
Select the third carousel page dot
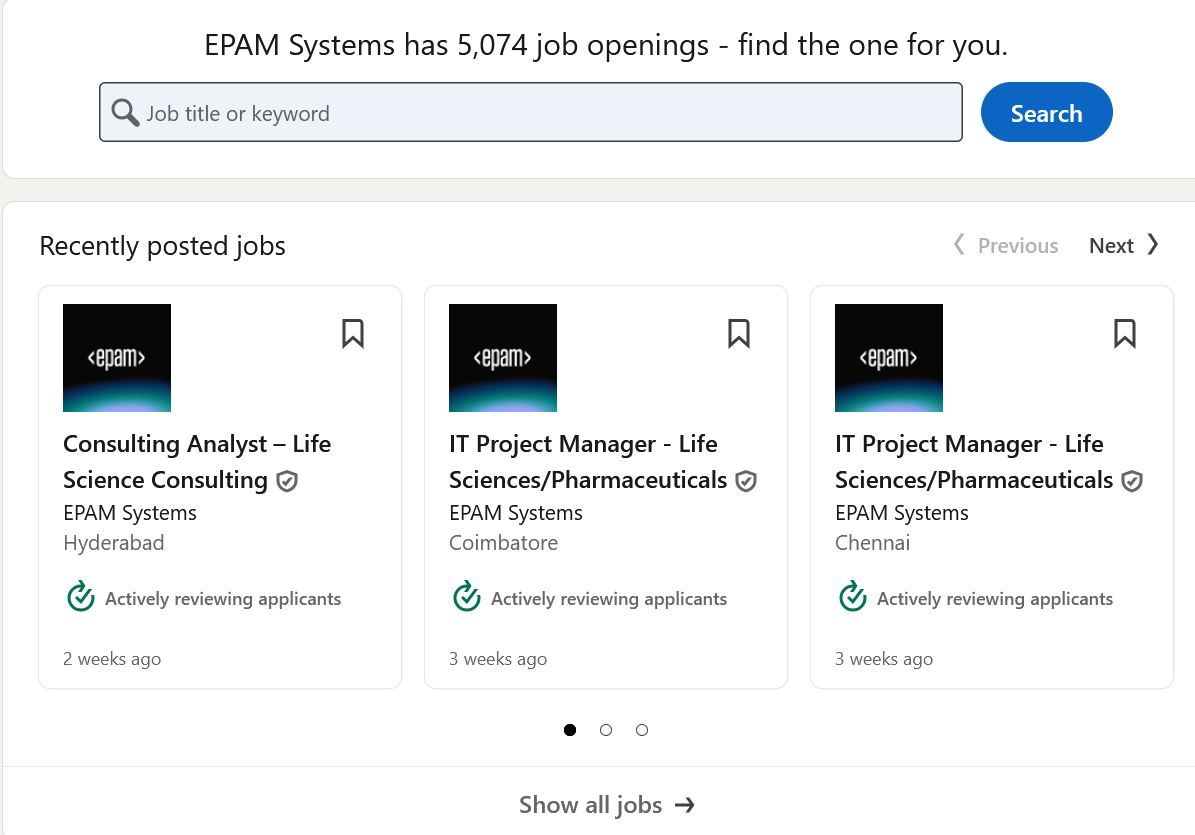tap(642, 730)
